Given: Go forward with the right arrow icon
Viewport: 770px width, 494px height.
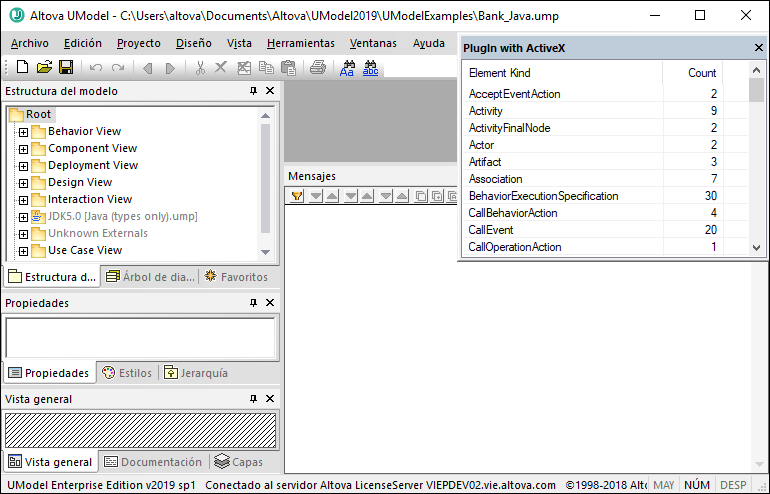Looking at the screenshot, I should click(x=170, y=68).
